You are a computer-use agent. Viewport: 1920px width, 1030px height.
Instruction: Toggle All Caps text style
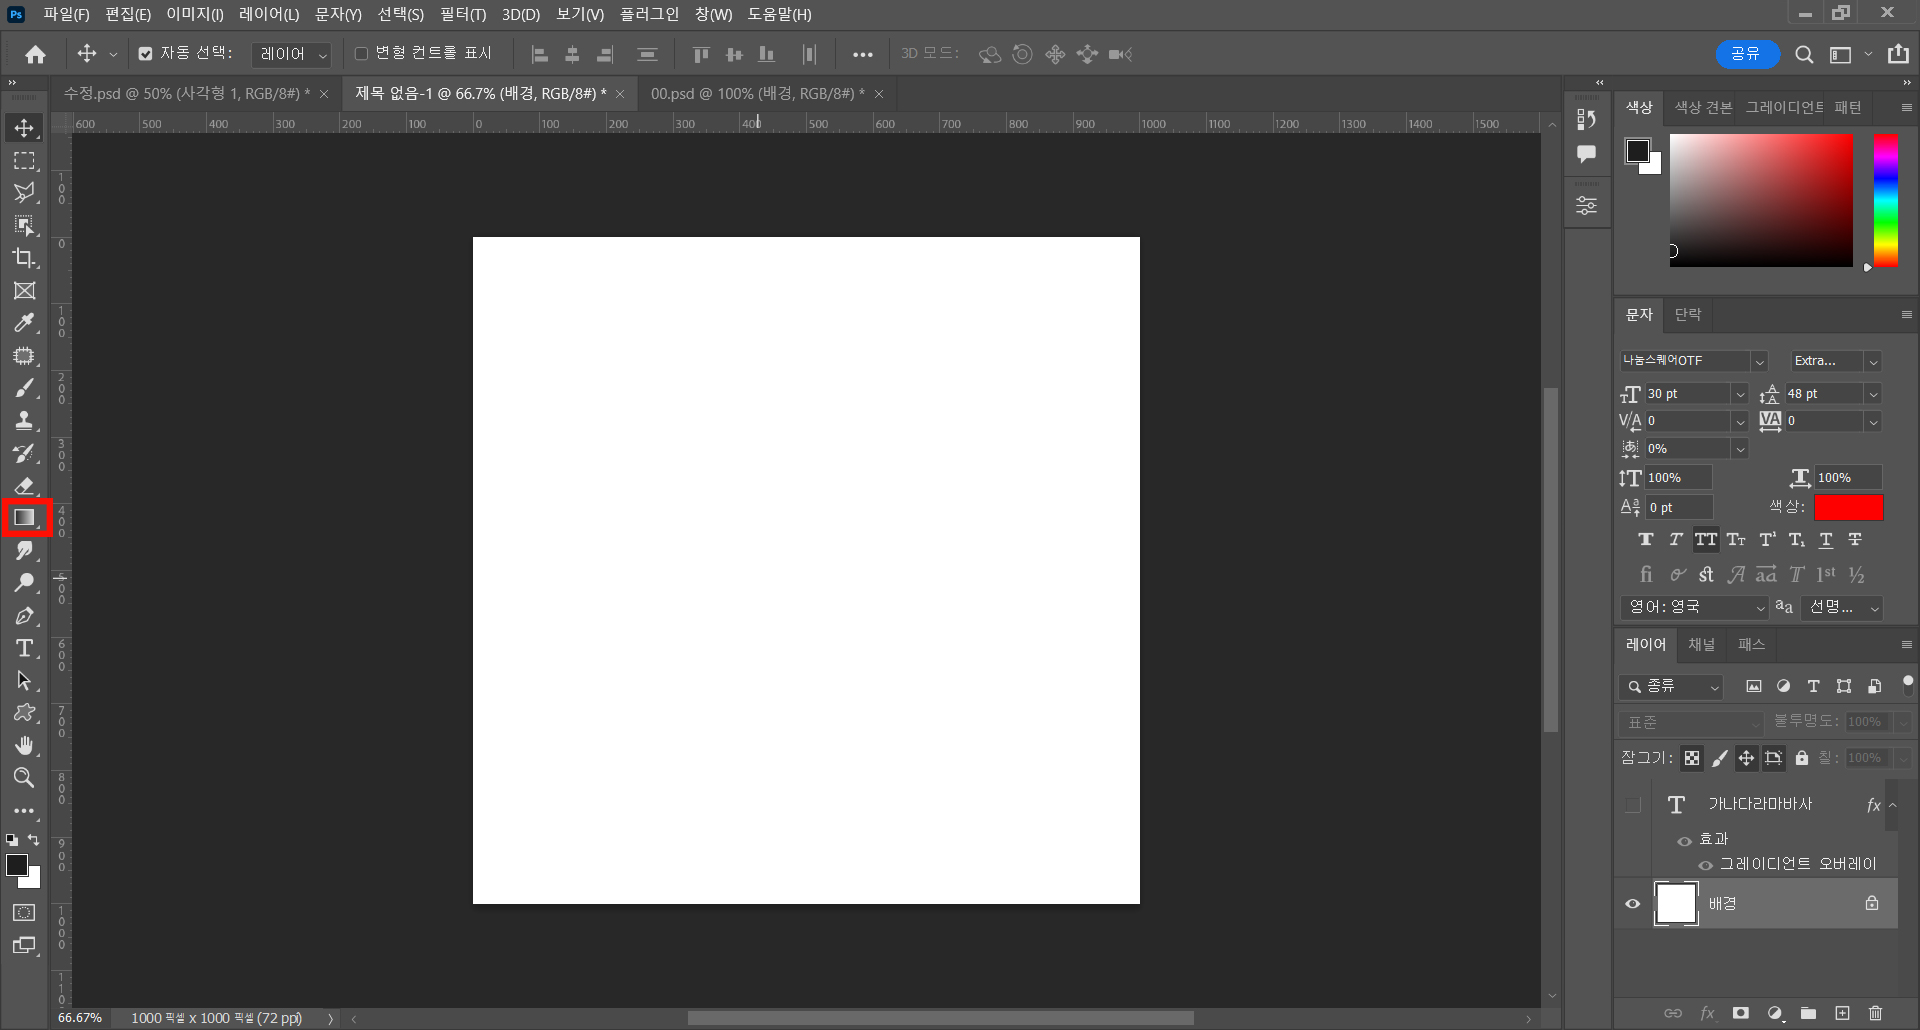[1706, 540]
